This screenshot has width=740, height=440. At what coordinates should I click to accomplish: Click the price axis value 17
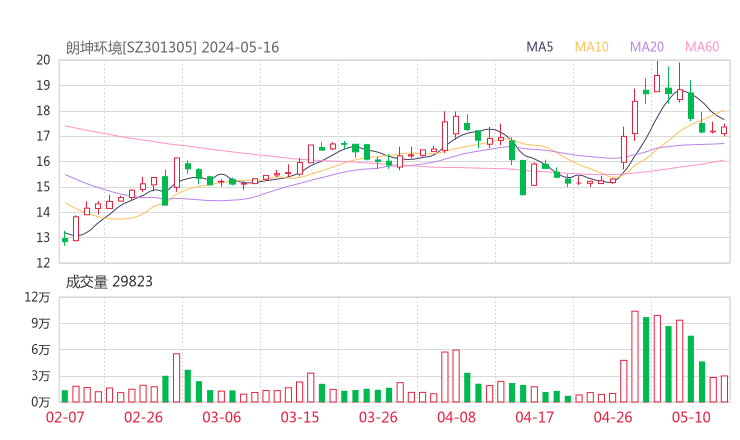[43, 136]
